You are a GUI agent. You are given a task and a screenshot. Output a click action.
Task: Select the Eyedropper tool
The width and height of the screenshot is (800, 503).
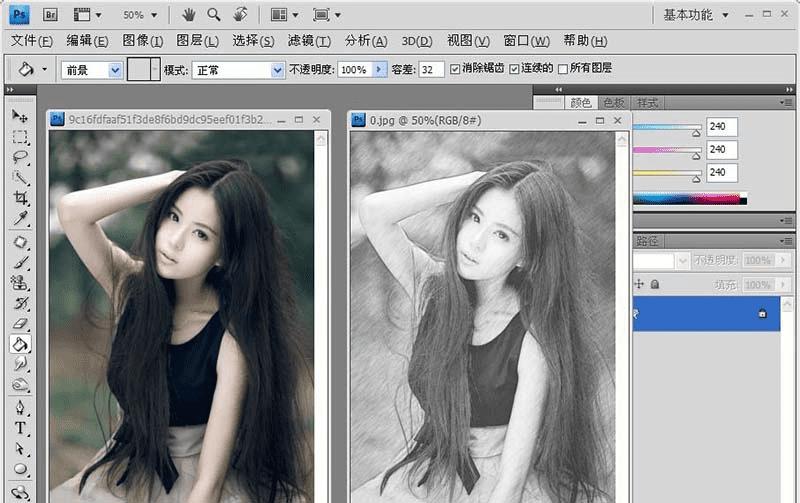click(x=20, y=219)
